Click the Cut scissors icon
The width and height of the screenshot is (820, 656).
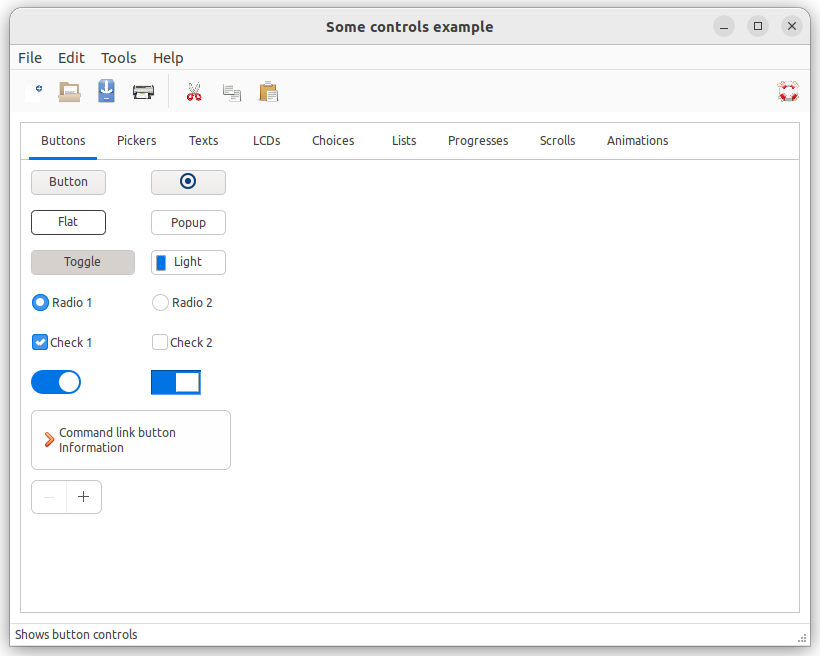click(x=194, y=92)
